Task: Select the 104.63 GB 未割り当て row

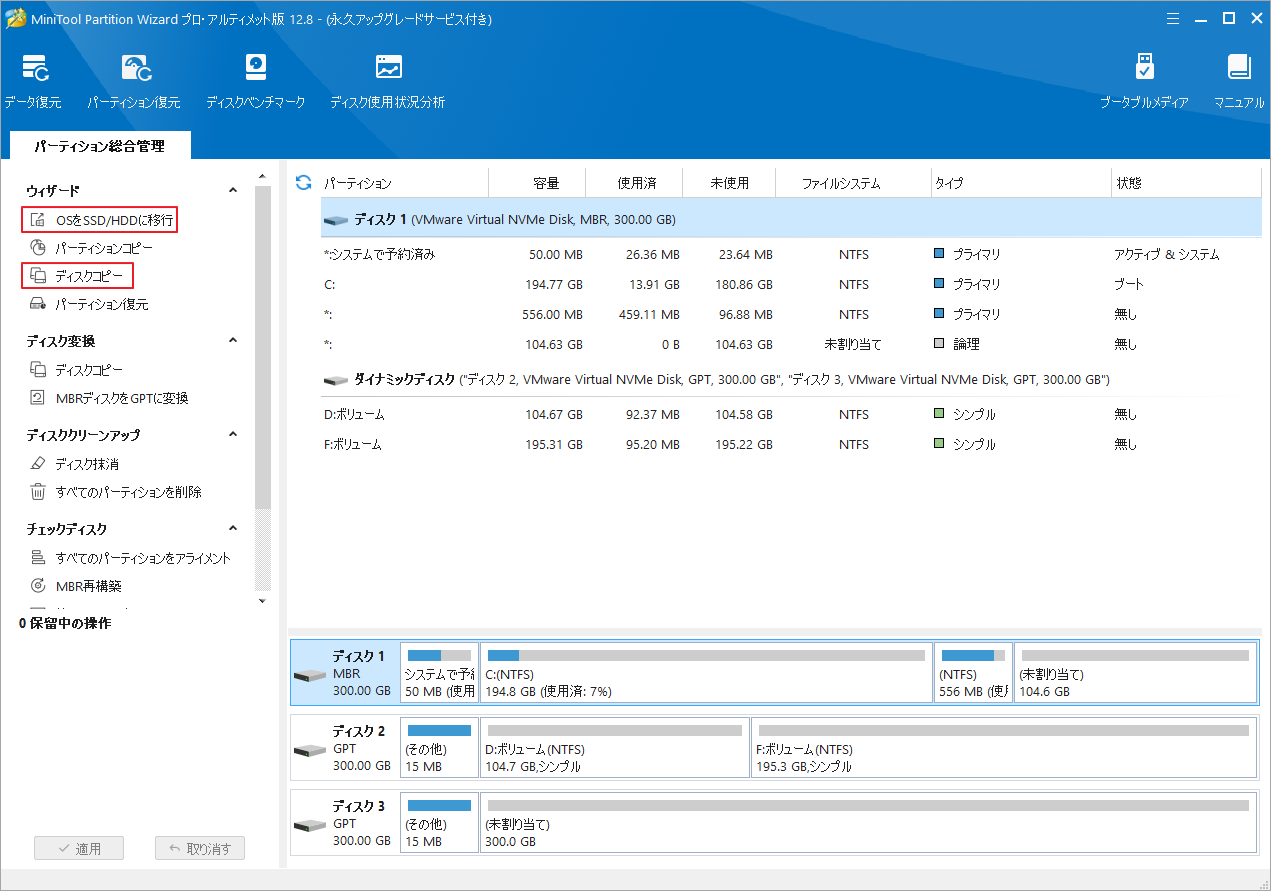Action: [x=791, y=344]
